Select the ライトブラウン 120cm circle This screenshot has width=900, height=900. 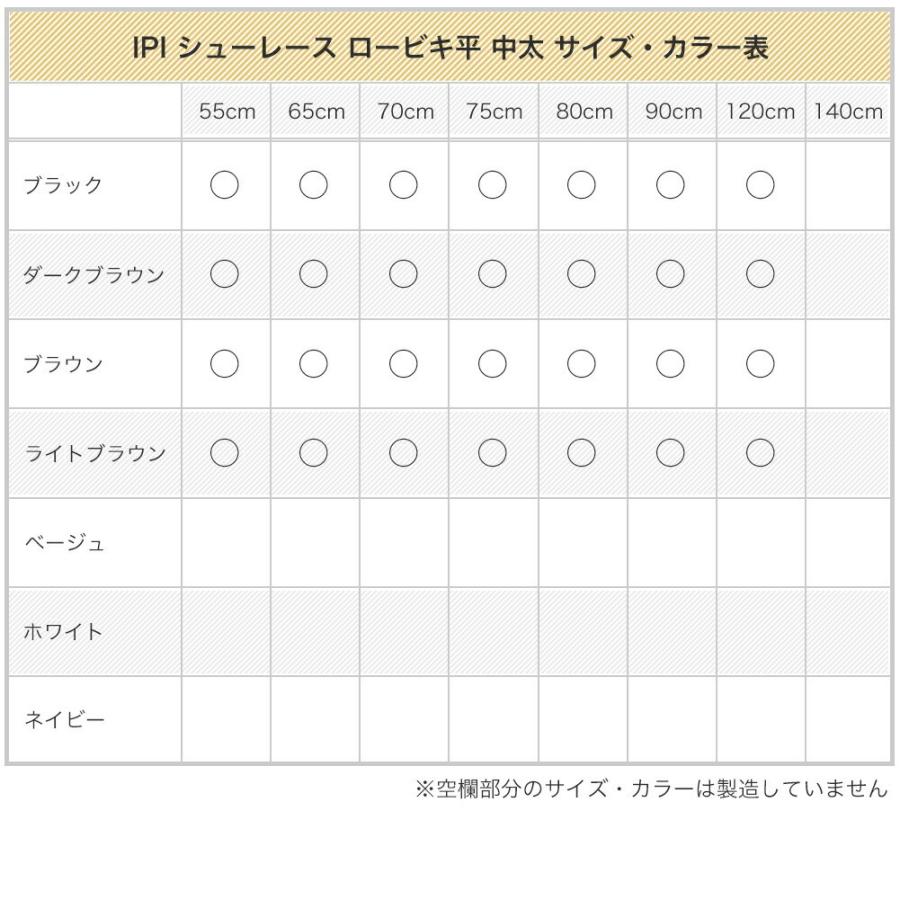pos(760,453)
